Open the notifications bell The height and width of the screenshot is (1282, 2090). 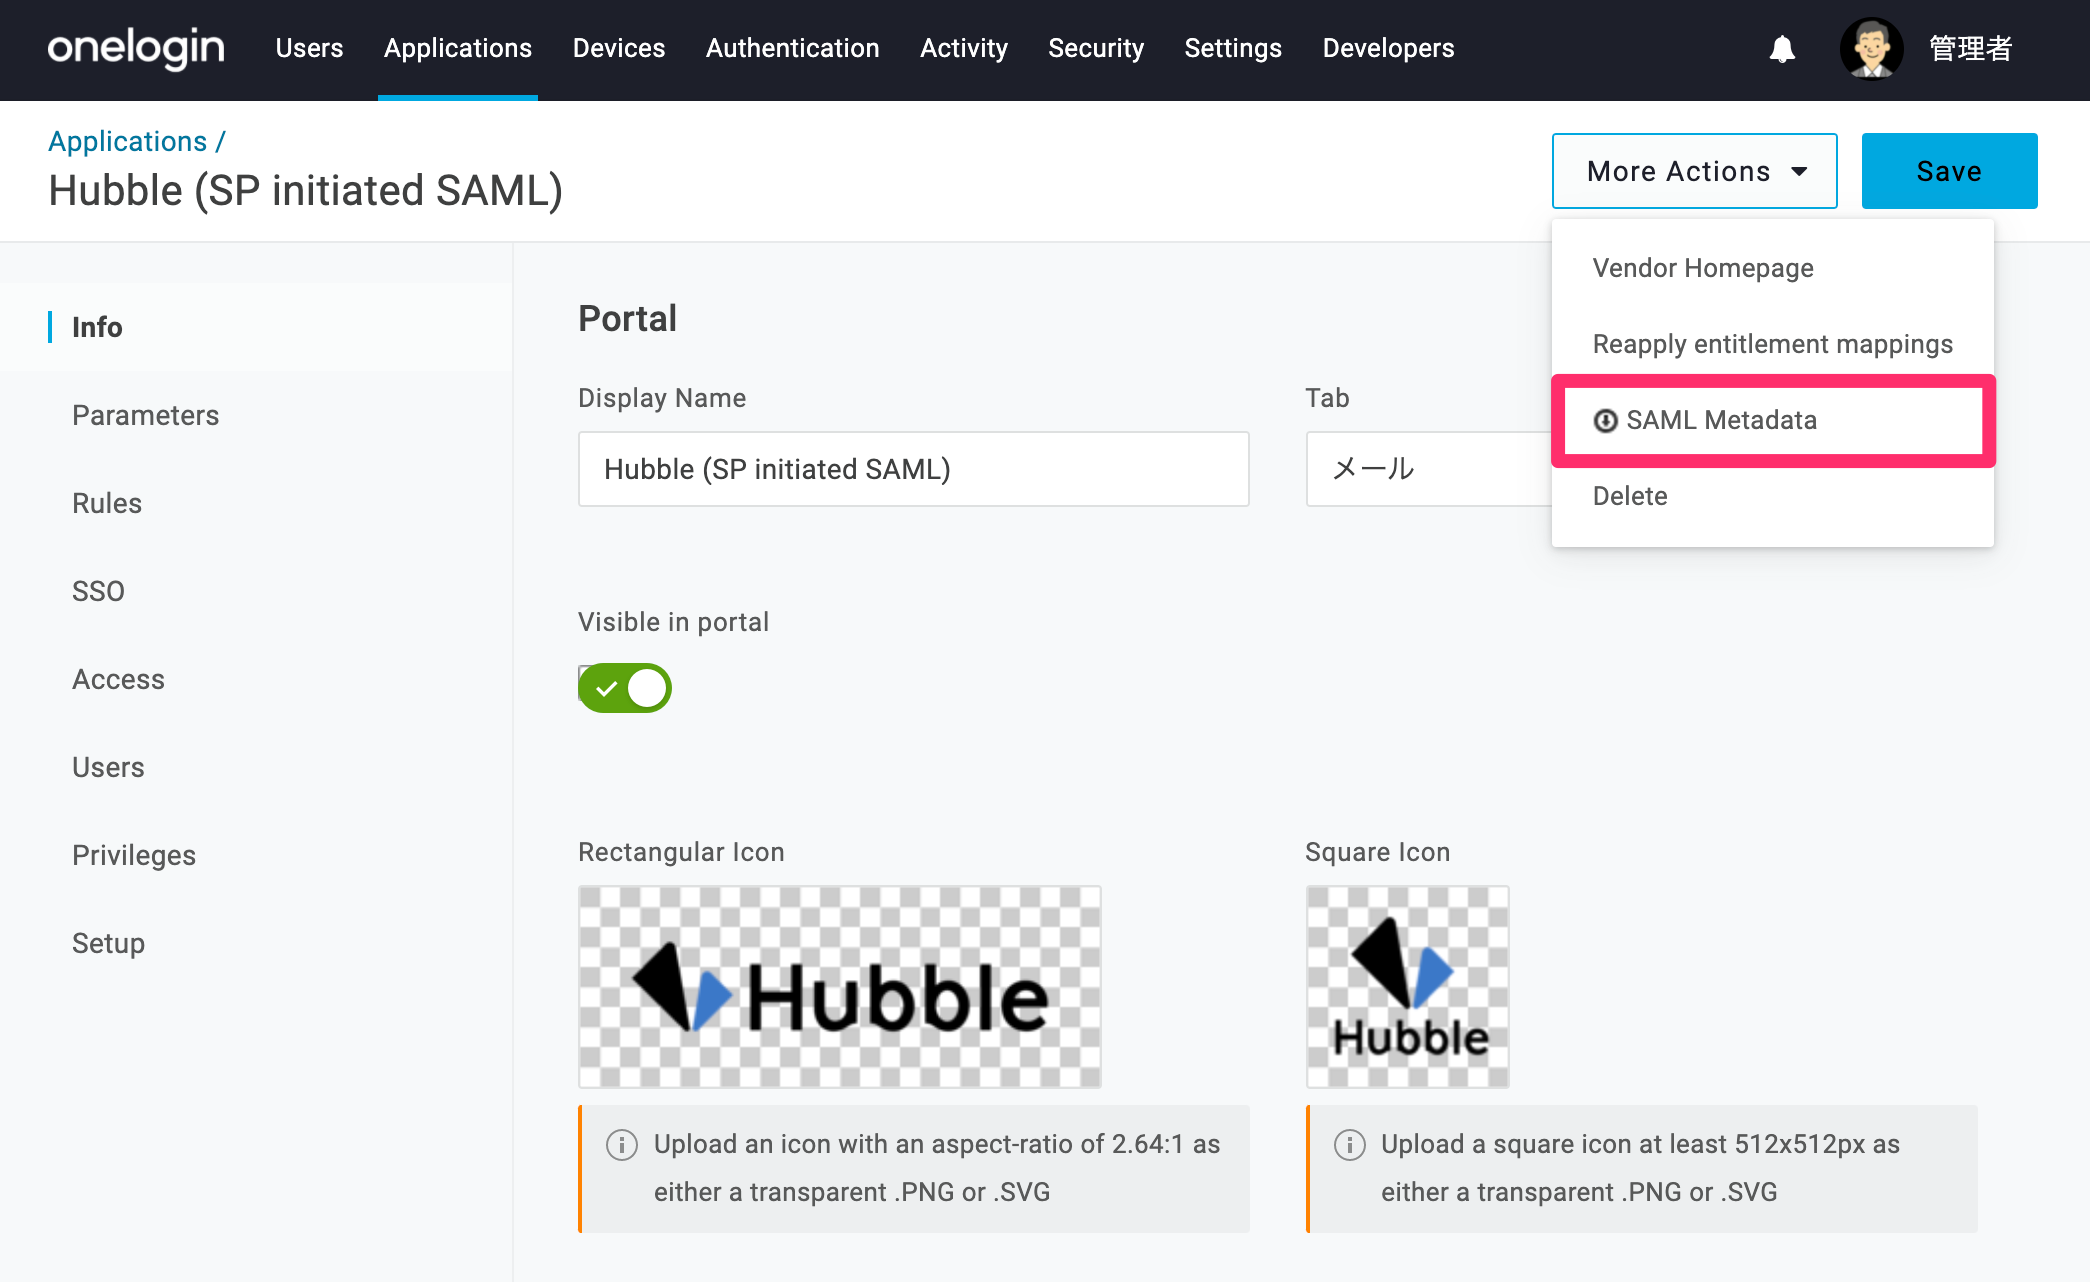(1782, 49)
